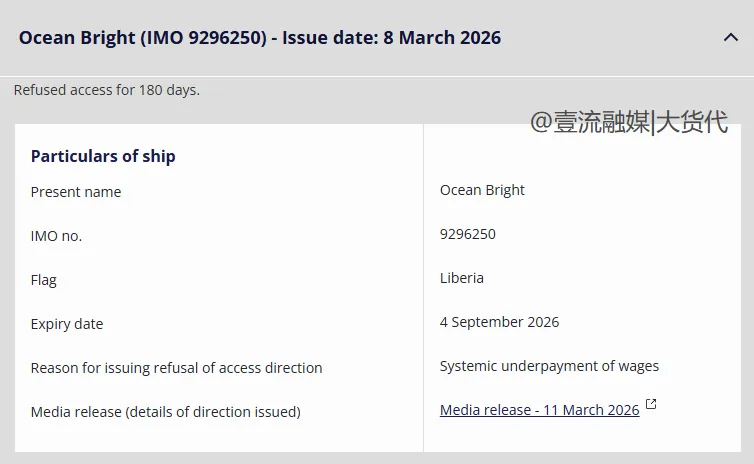The width and height of the screenshot is (754, 464).
Task: Click the 'Refused access for 180 days' text
Action: pyautogui.click(x=107, y=90)
